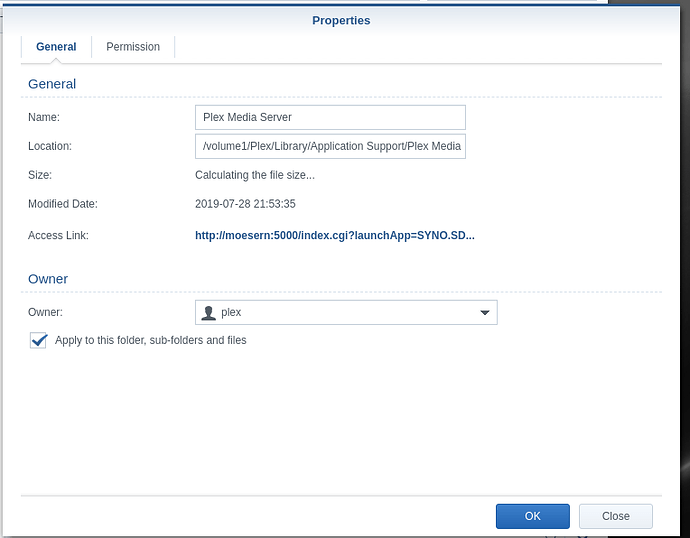
Task: Switch to the Permission tab
Action: [x=133, y=47]
